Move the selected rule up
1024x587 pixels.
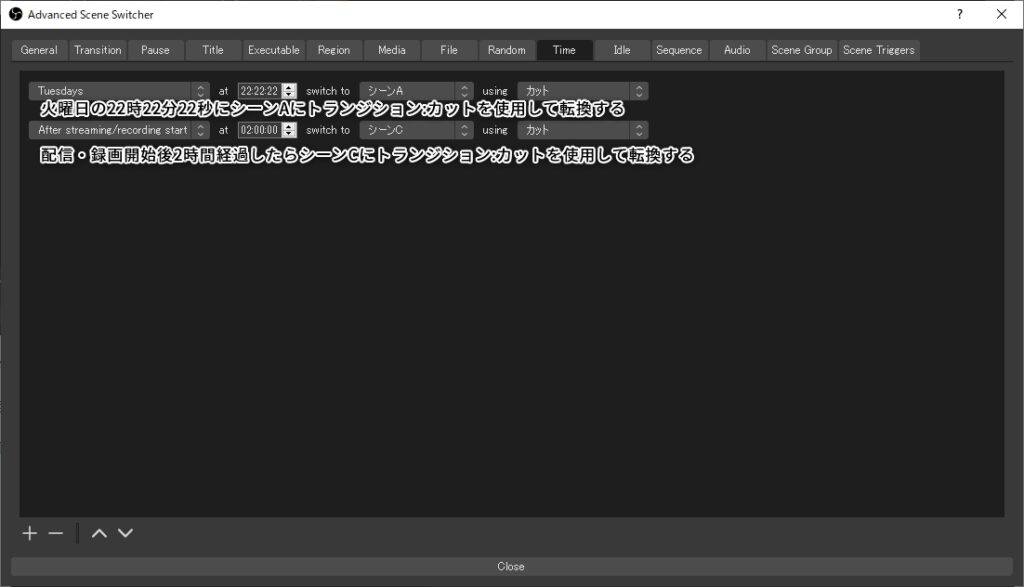point(98,532)
